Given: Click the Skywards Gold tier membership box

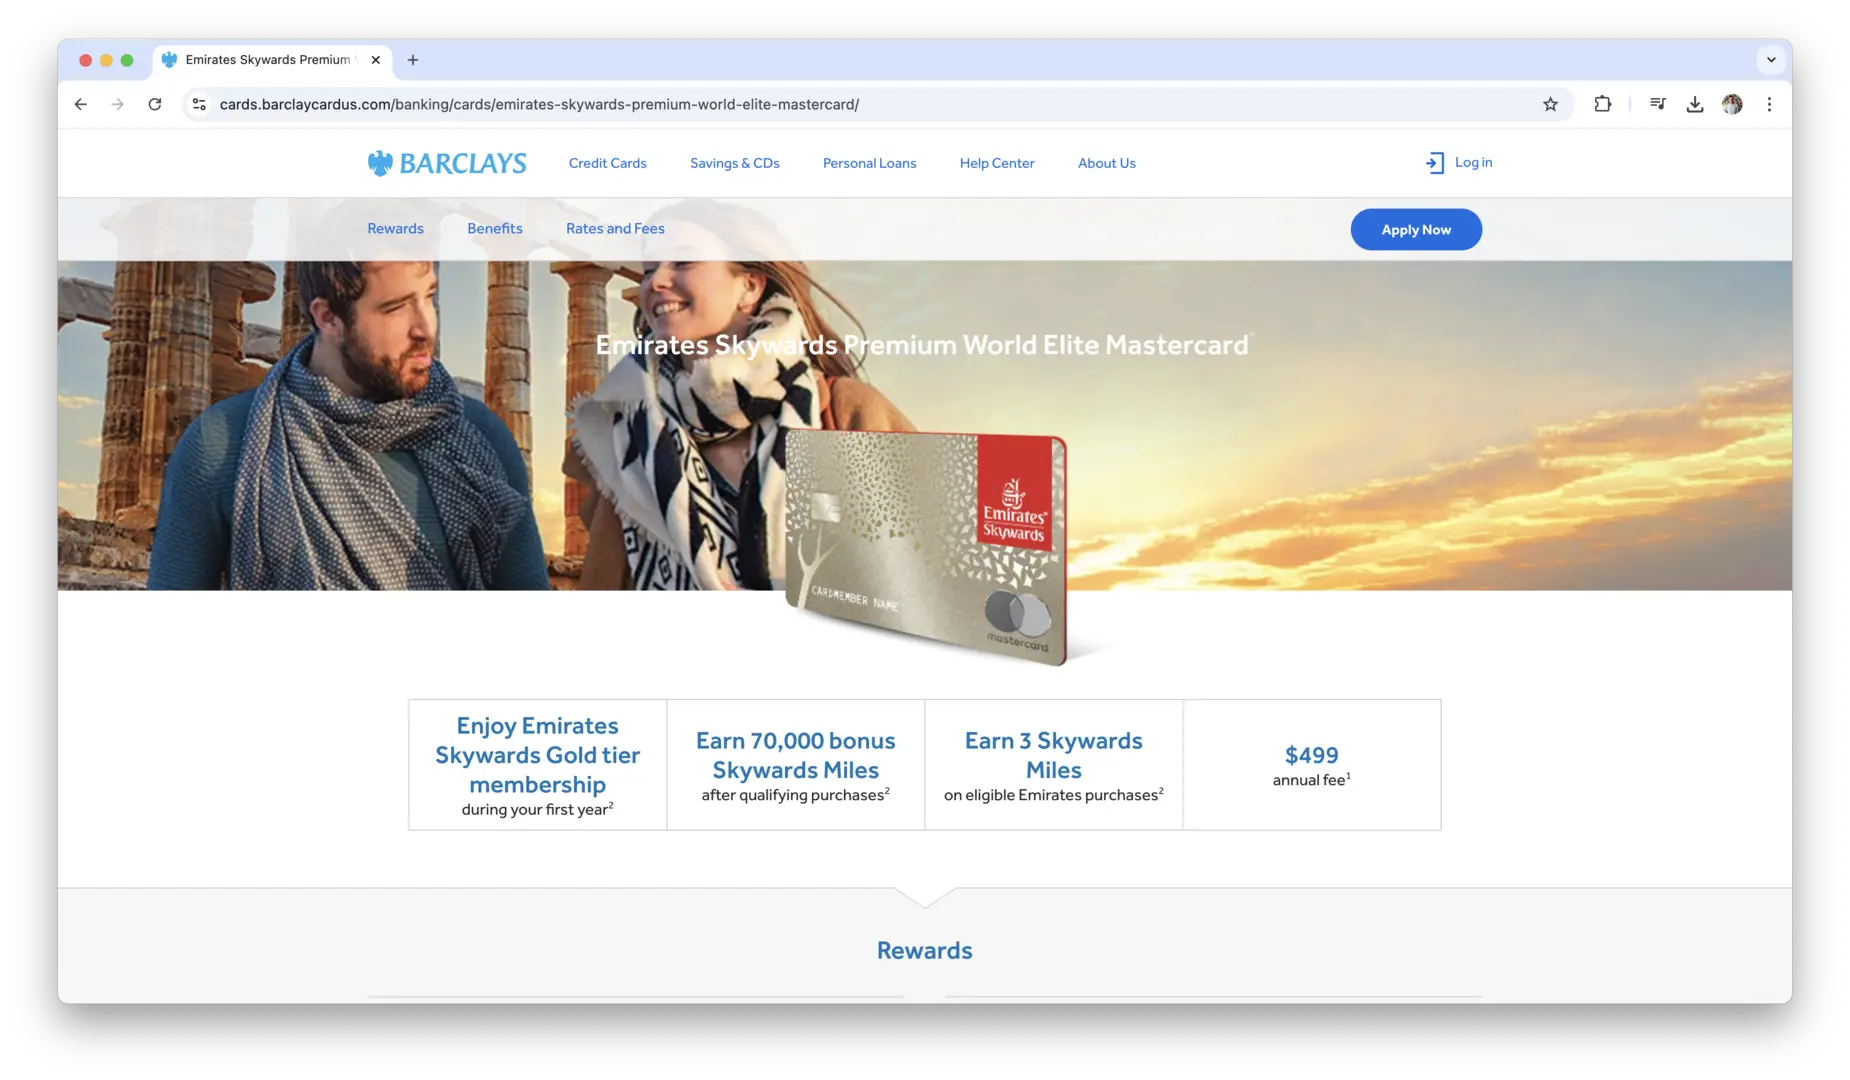Looking at the screenshot, I should (x=537, y=765).
